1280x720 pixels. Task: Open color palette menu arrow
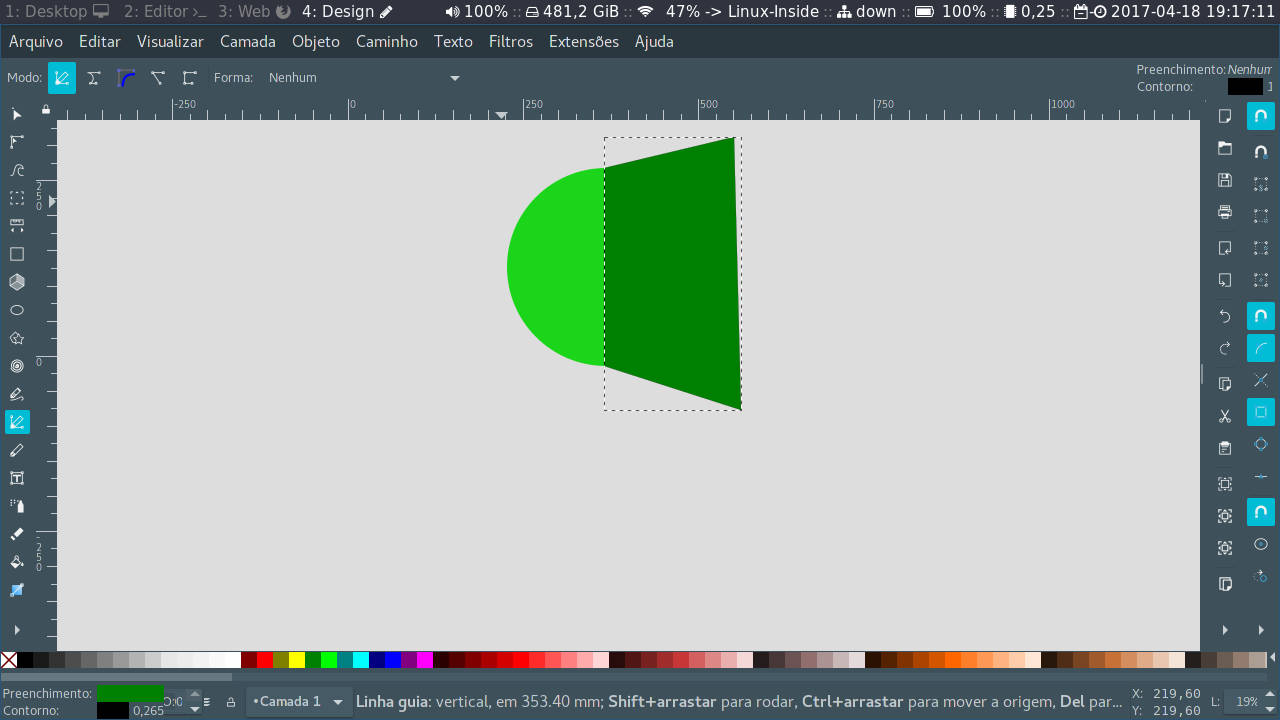(x=1274, y=659)
